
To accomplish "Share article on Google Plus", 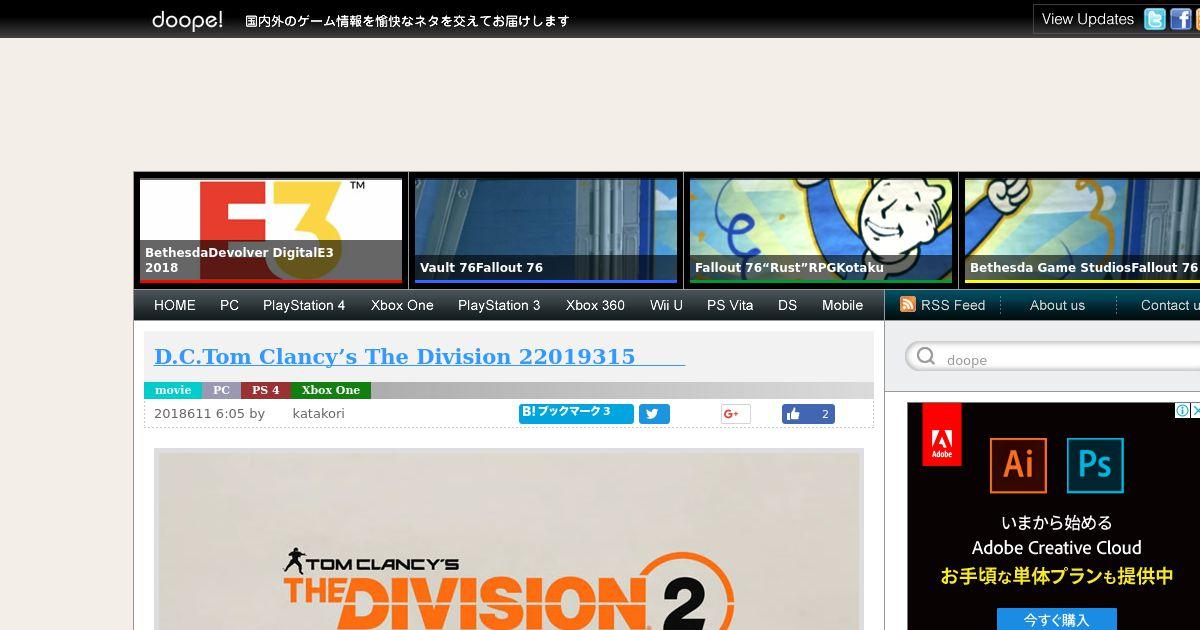I will [735, 414].
